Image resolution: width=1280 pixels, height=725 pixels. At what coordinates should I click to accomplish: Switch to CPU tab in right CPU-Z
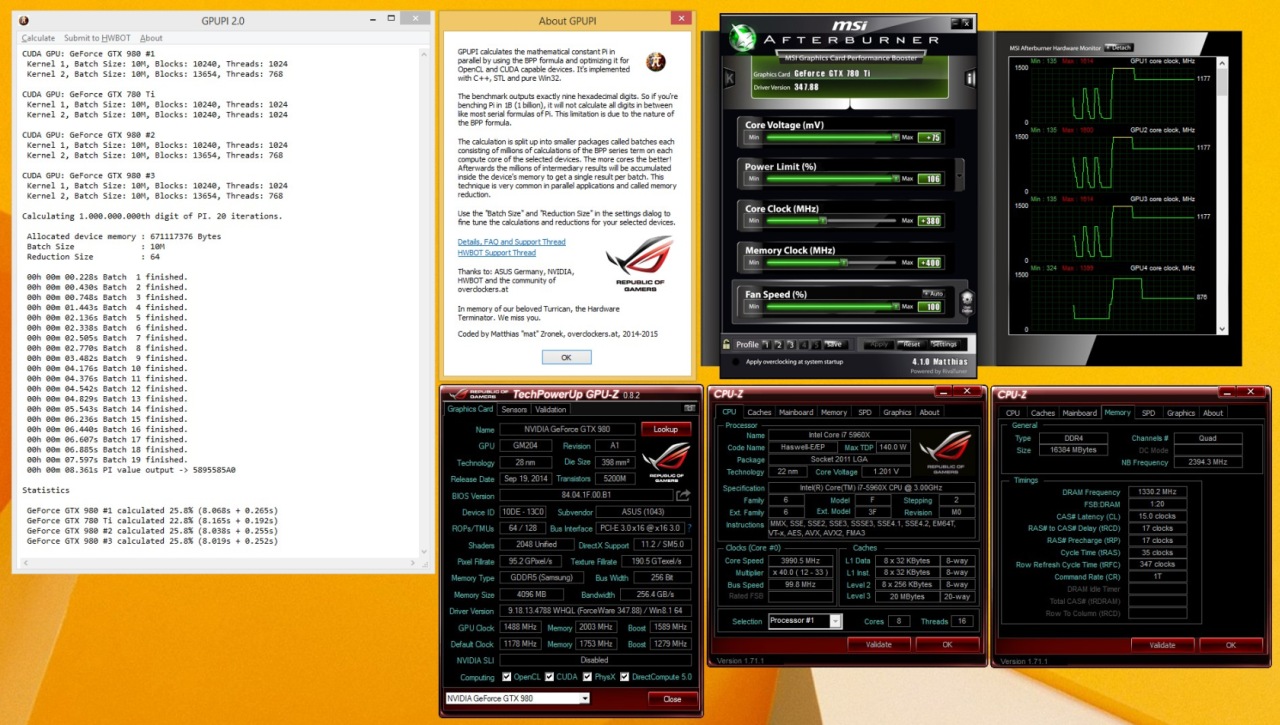1012,412
